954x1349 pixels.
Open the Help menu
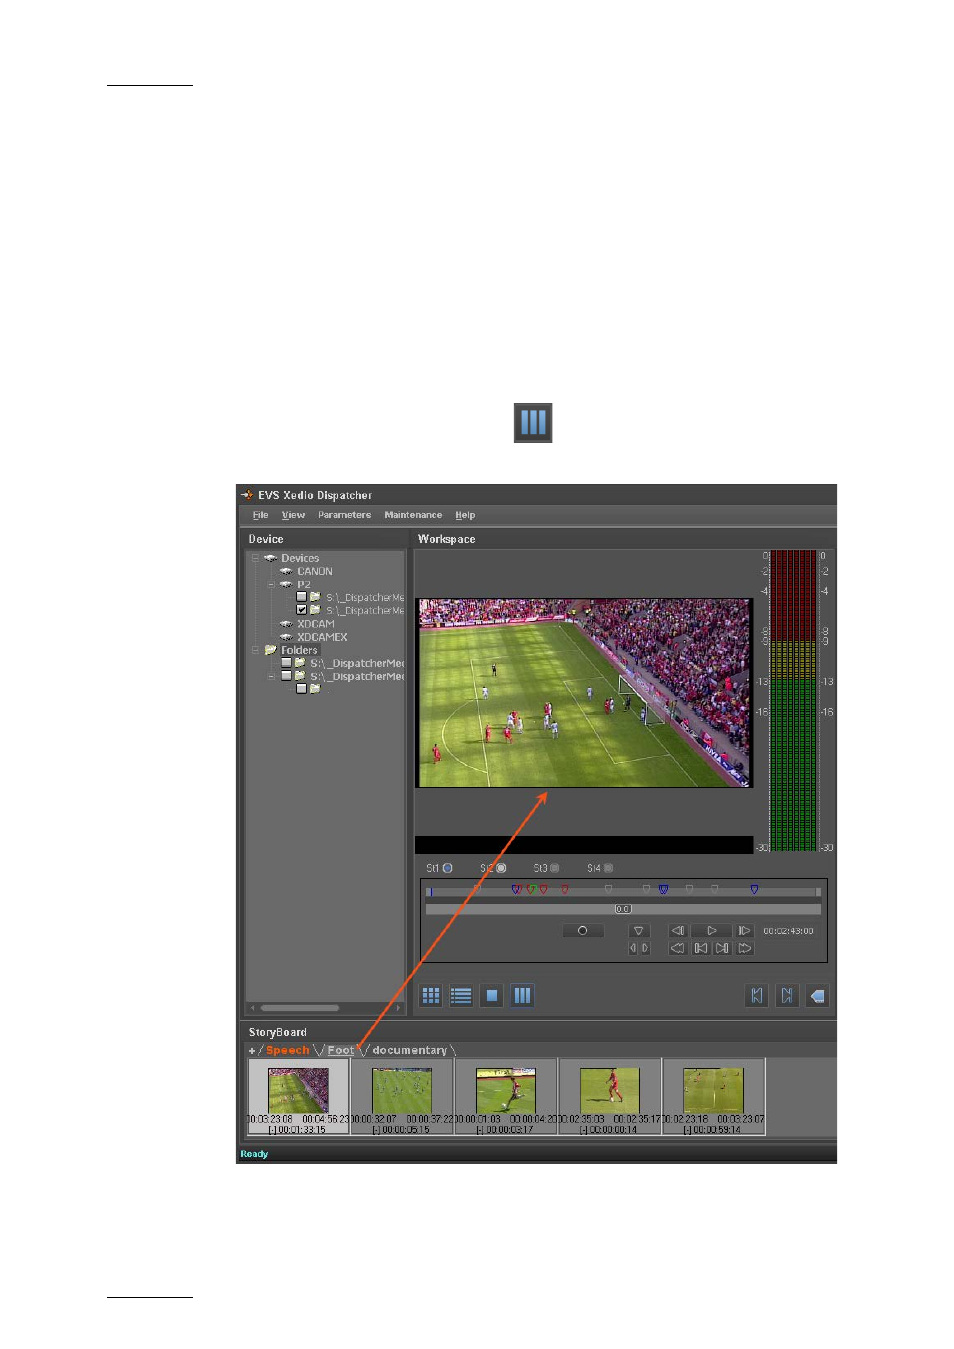(465, 515)
